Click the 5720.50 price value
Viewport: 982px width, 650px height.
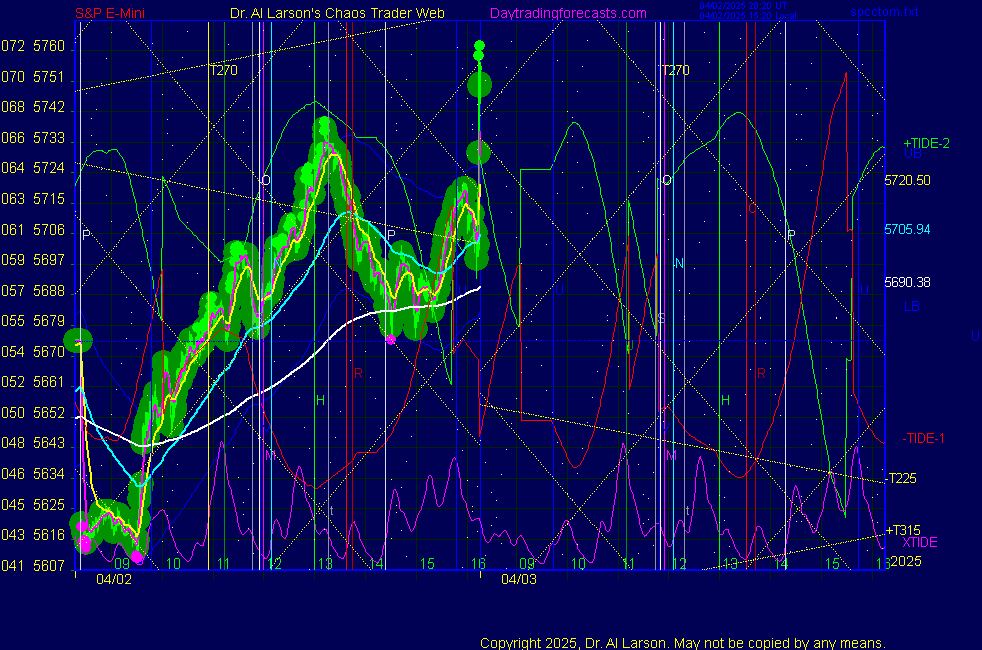pos(908,181)
